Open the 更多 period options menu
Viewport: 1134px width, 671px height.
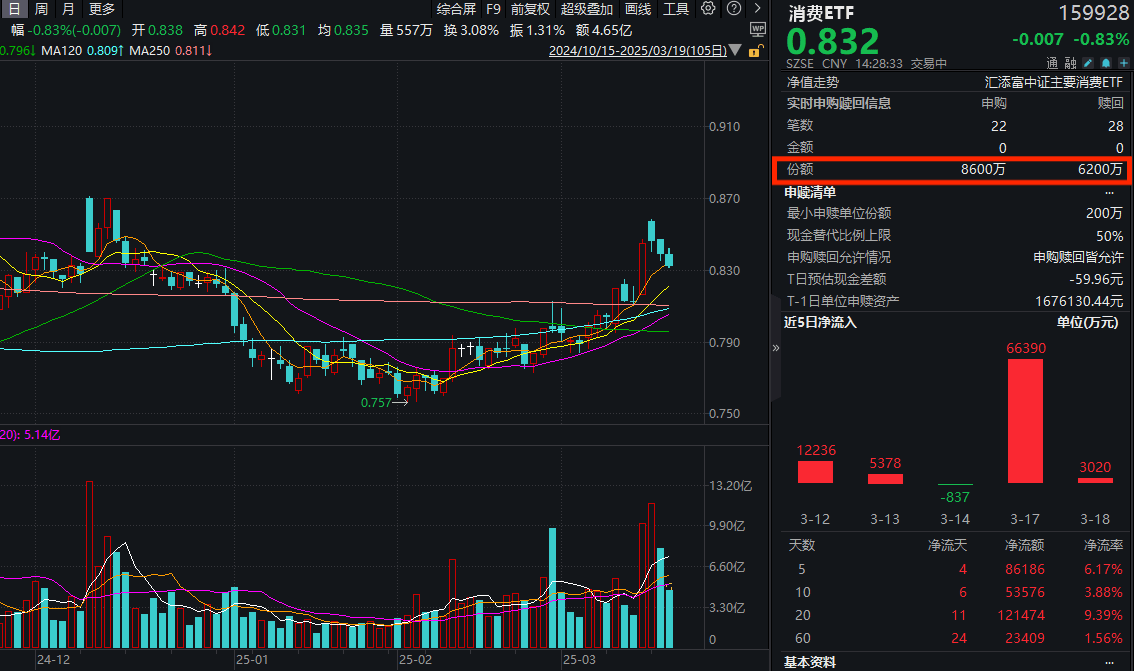click(x=102, y=8)
